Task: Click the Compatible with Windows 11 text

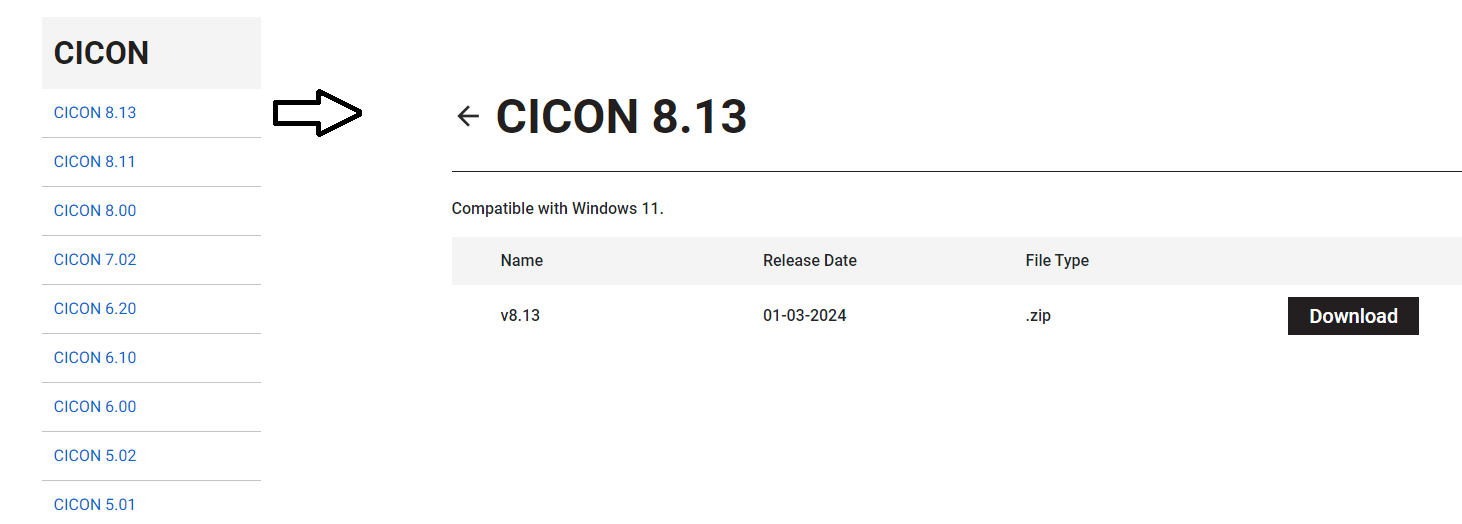Action: pyautogui.click(x=558, y=209)
